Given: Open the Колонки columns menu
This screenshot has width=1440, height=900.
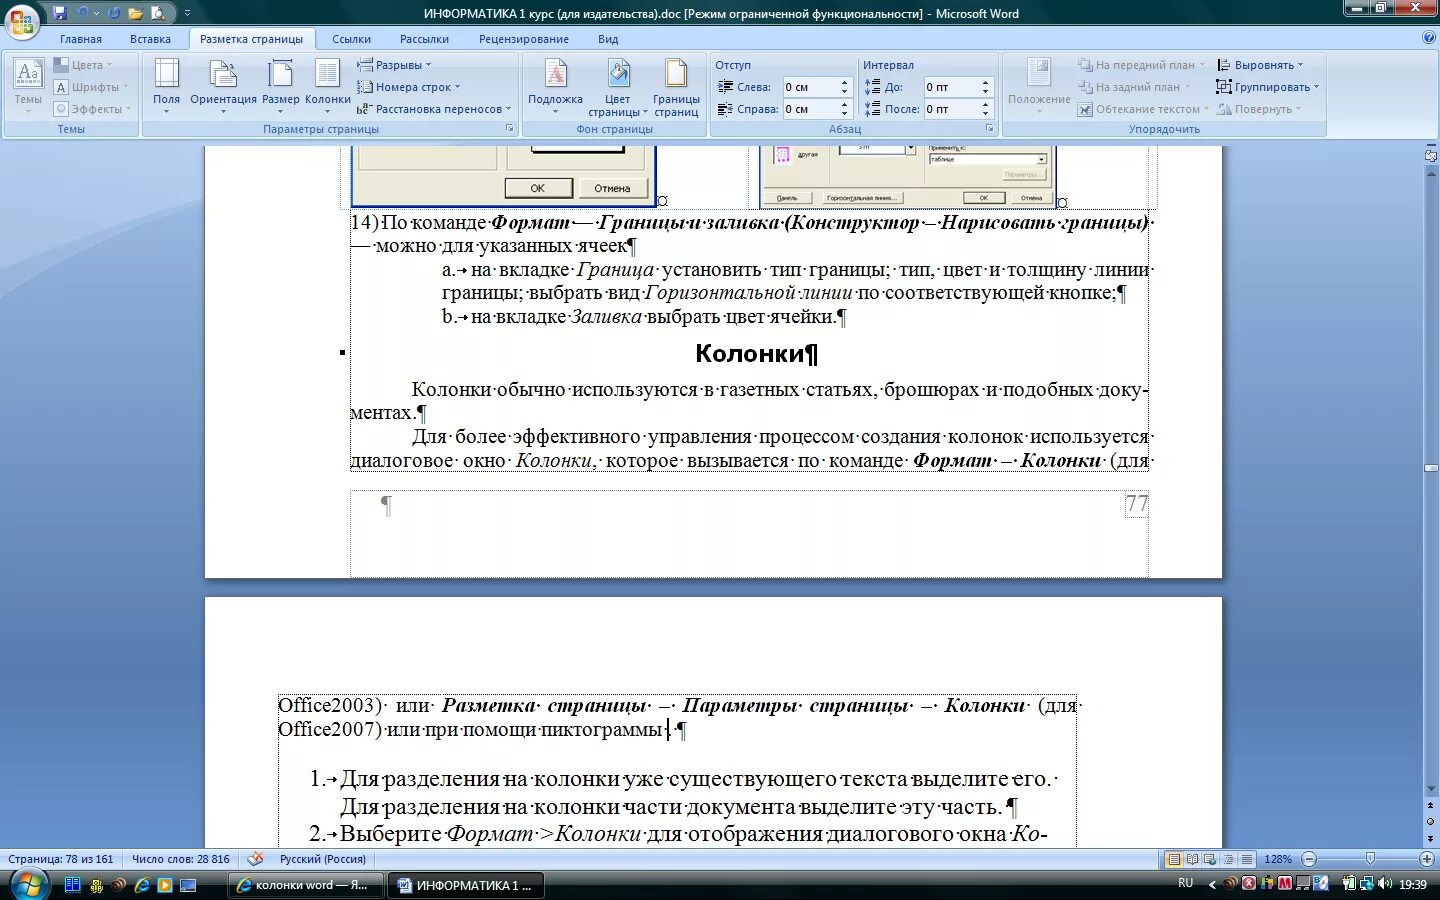Looking at the screenshot, I should [x=327, y=86].
